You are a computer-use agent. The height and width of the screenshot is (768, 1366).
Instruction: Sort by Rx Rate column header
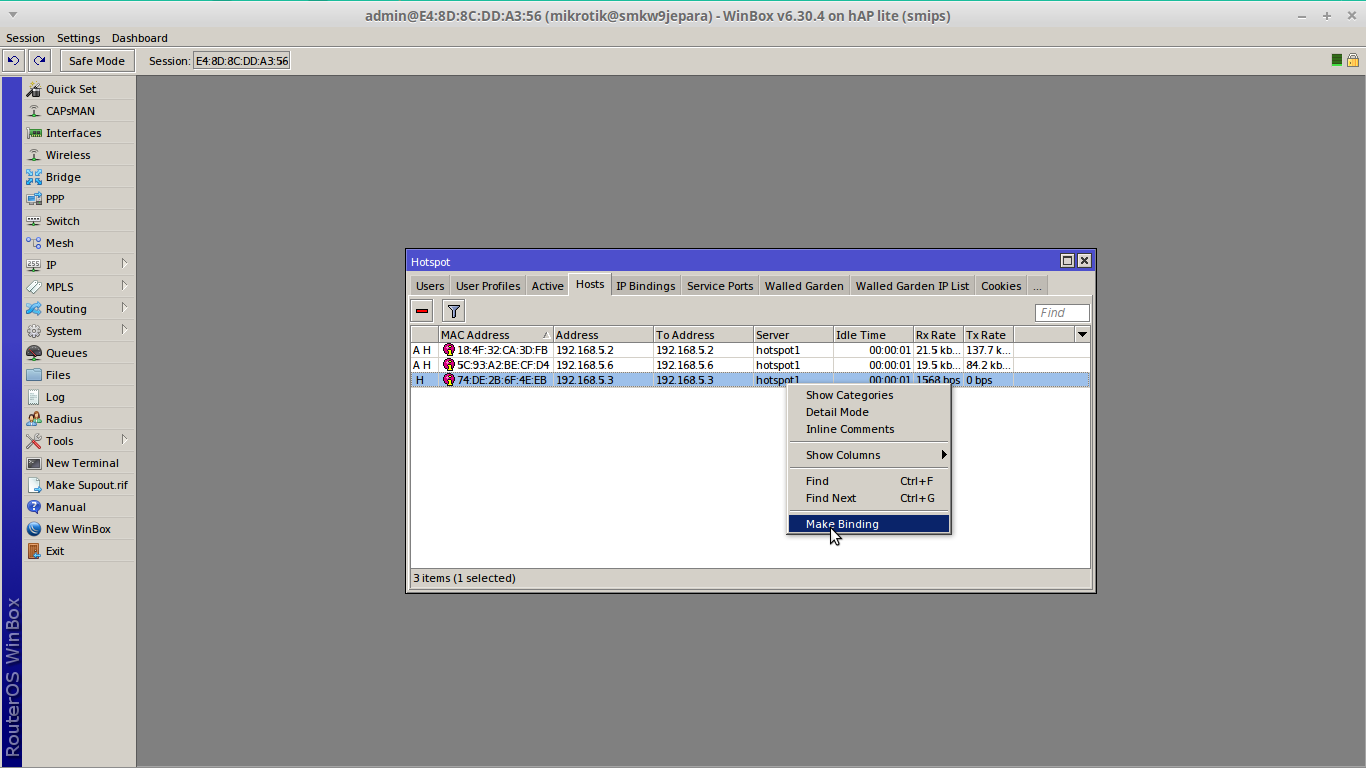point(938,335)
